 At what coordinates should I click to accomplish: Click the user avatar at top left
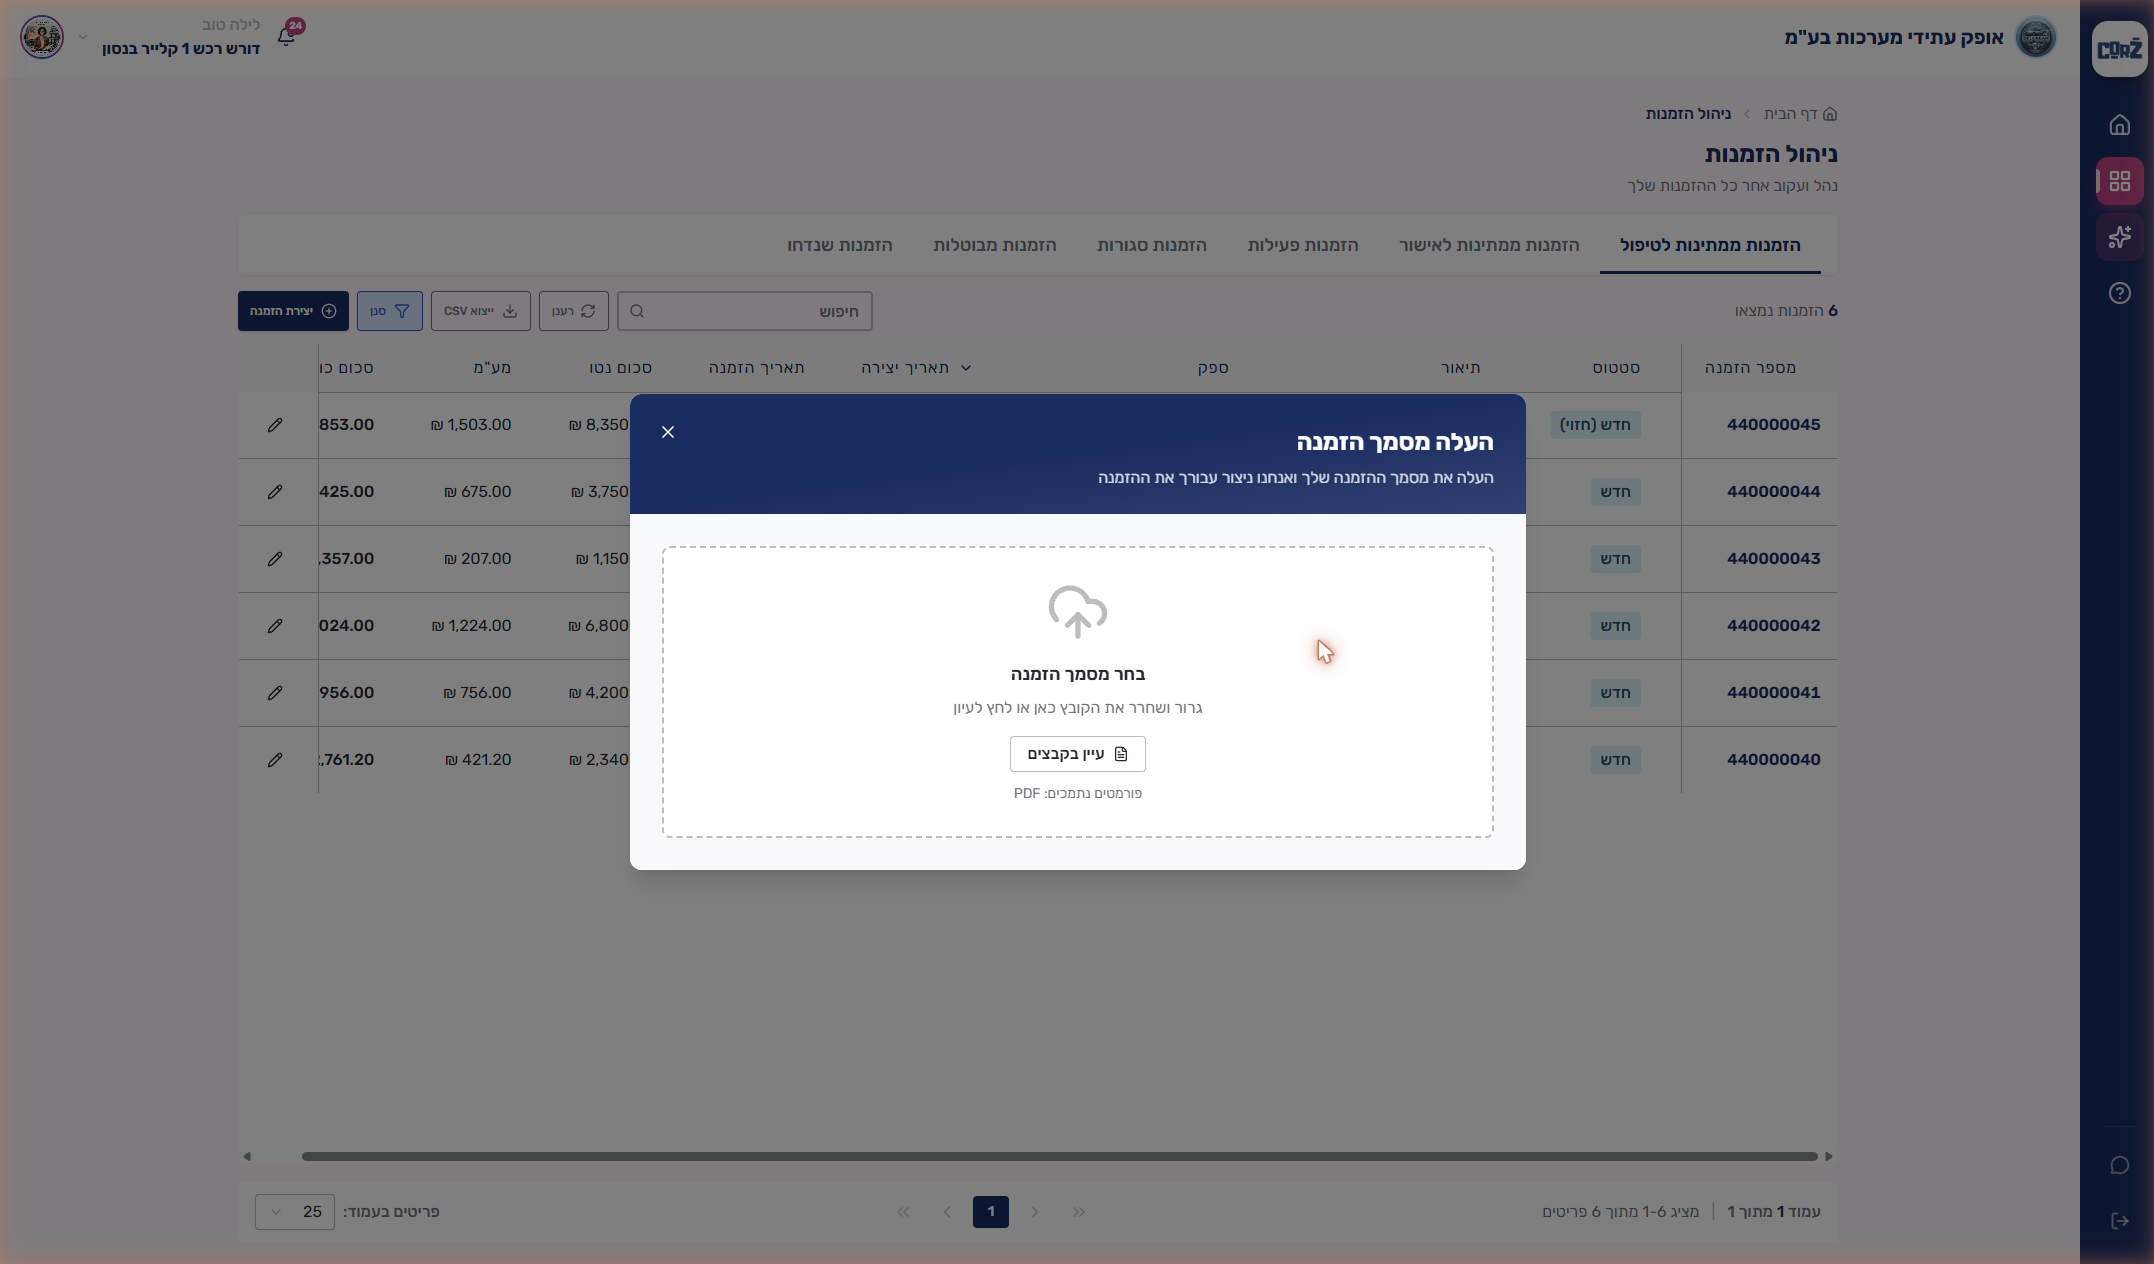(42, 37)
